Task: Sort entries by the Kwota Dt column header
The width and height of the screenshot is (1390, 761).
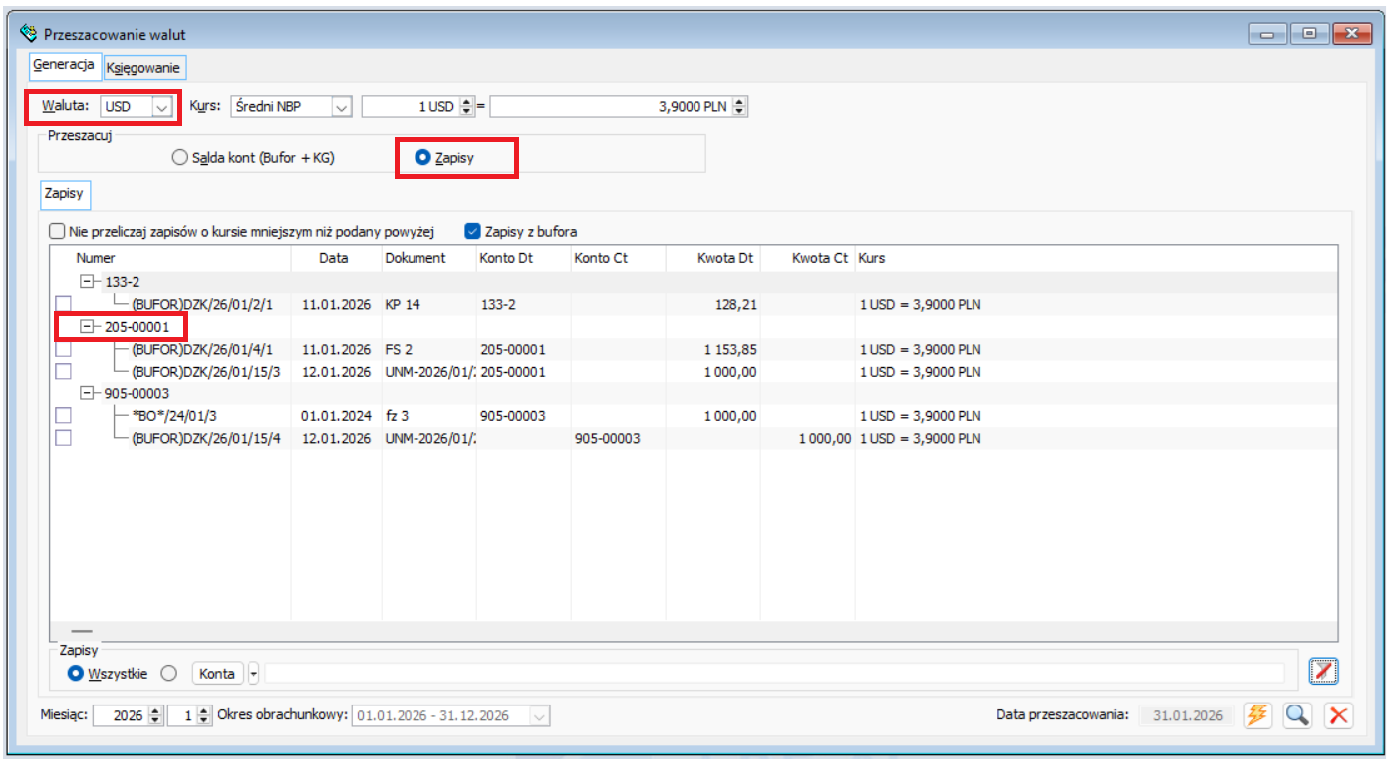Action: point(712,258)
